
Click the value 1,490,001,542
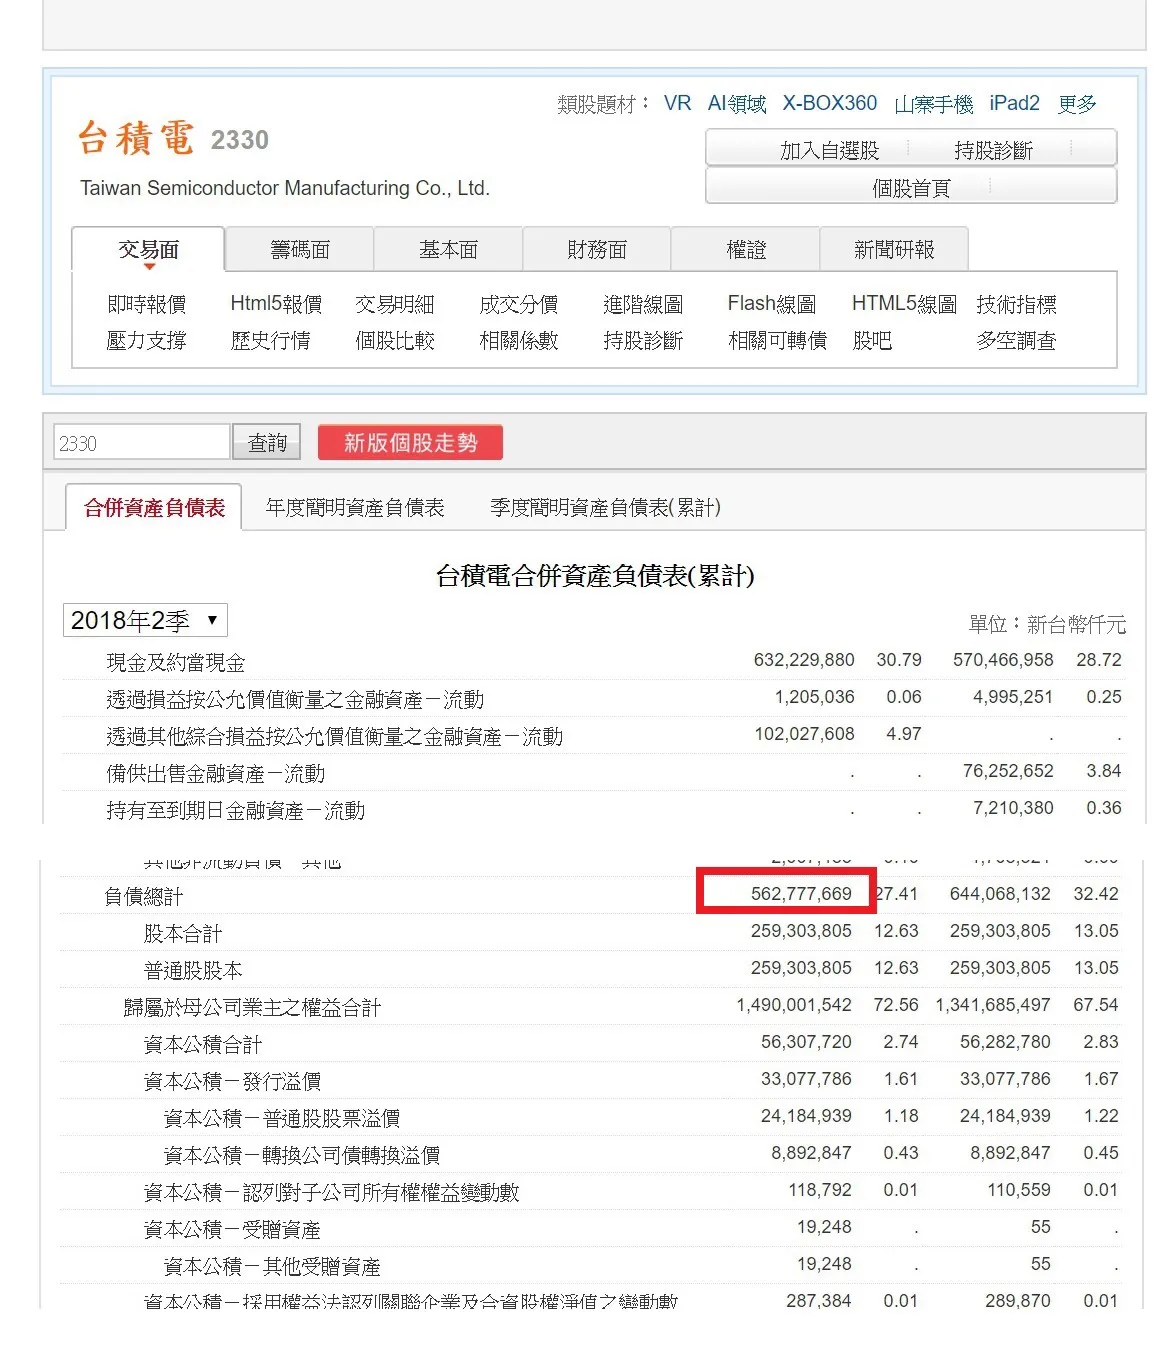click(794, 1005)
